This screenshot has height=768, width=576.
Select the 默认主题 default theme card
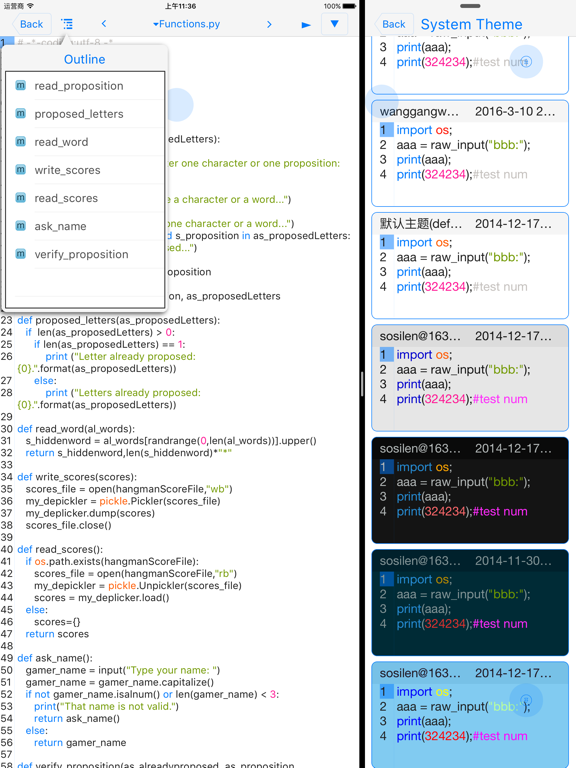470,265
